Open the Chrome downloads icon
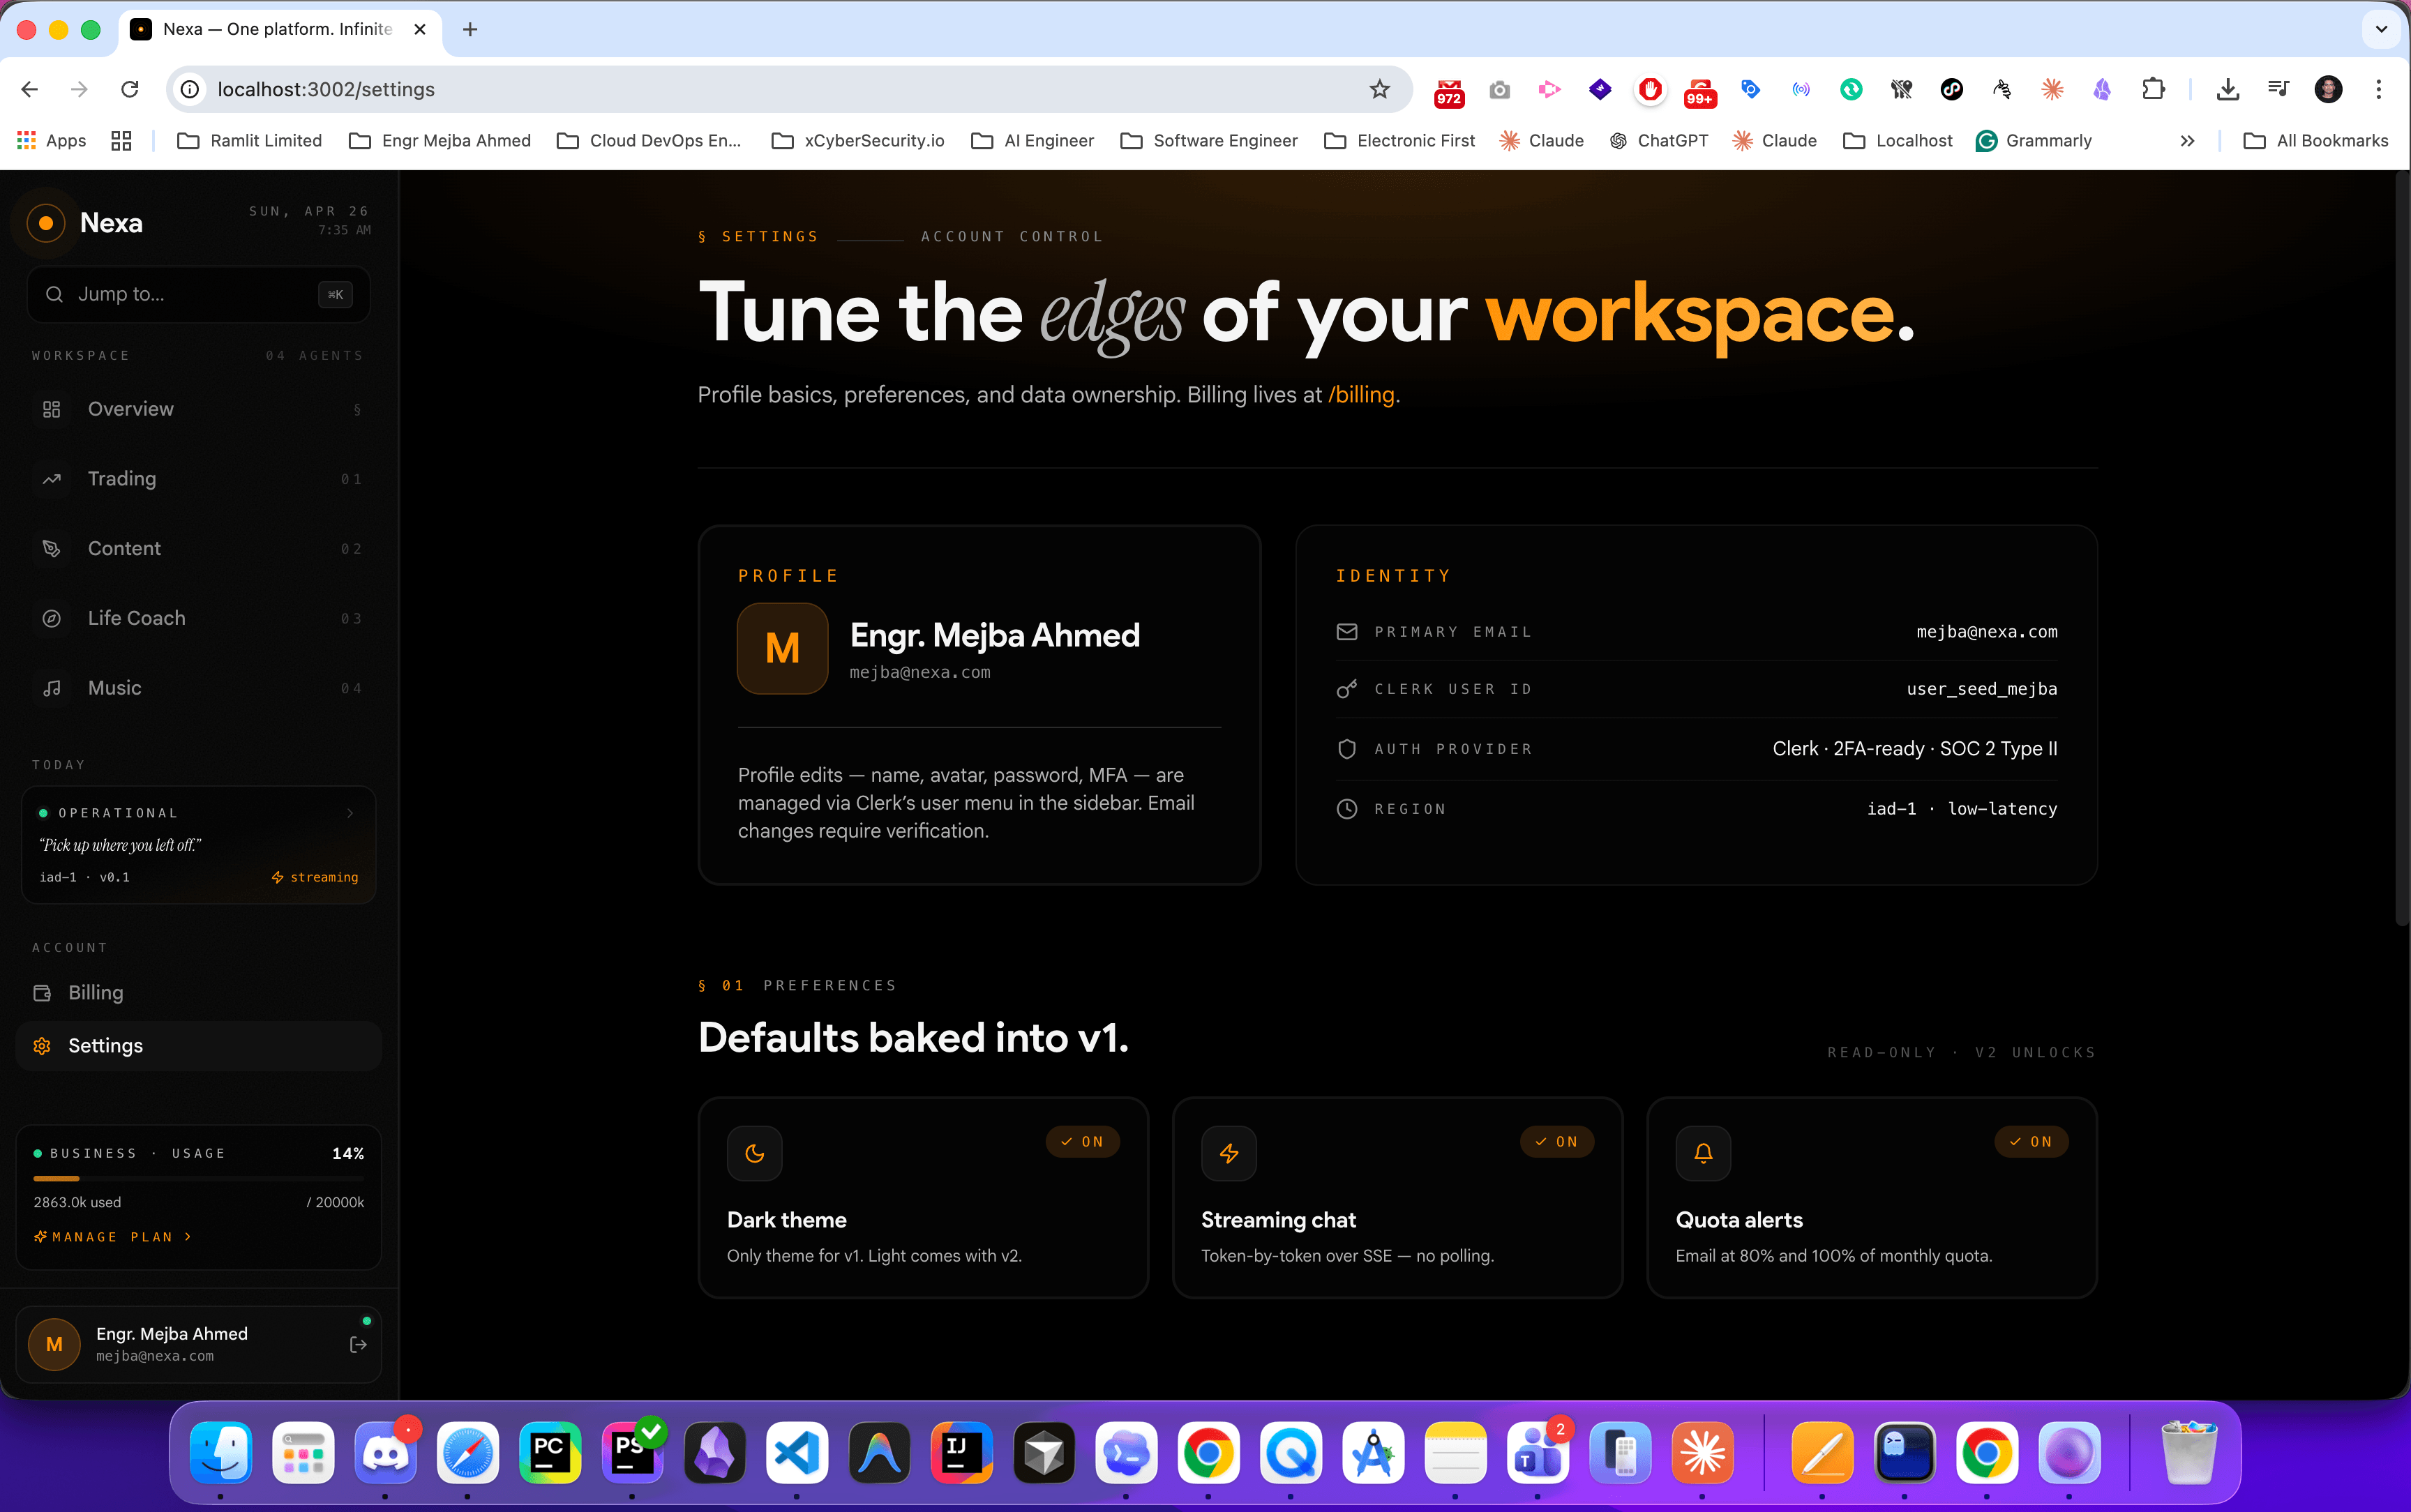 coord(2228,89)
